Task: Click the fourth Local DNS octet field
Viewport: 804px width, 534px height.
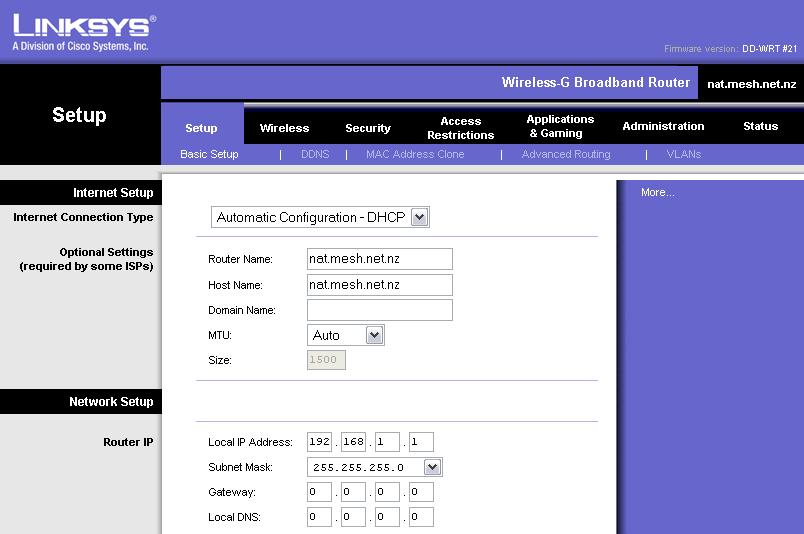Action: click(x=421, y=517)
